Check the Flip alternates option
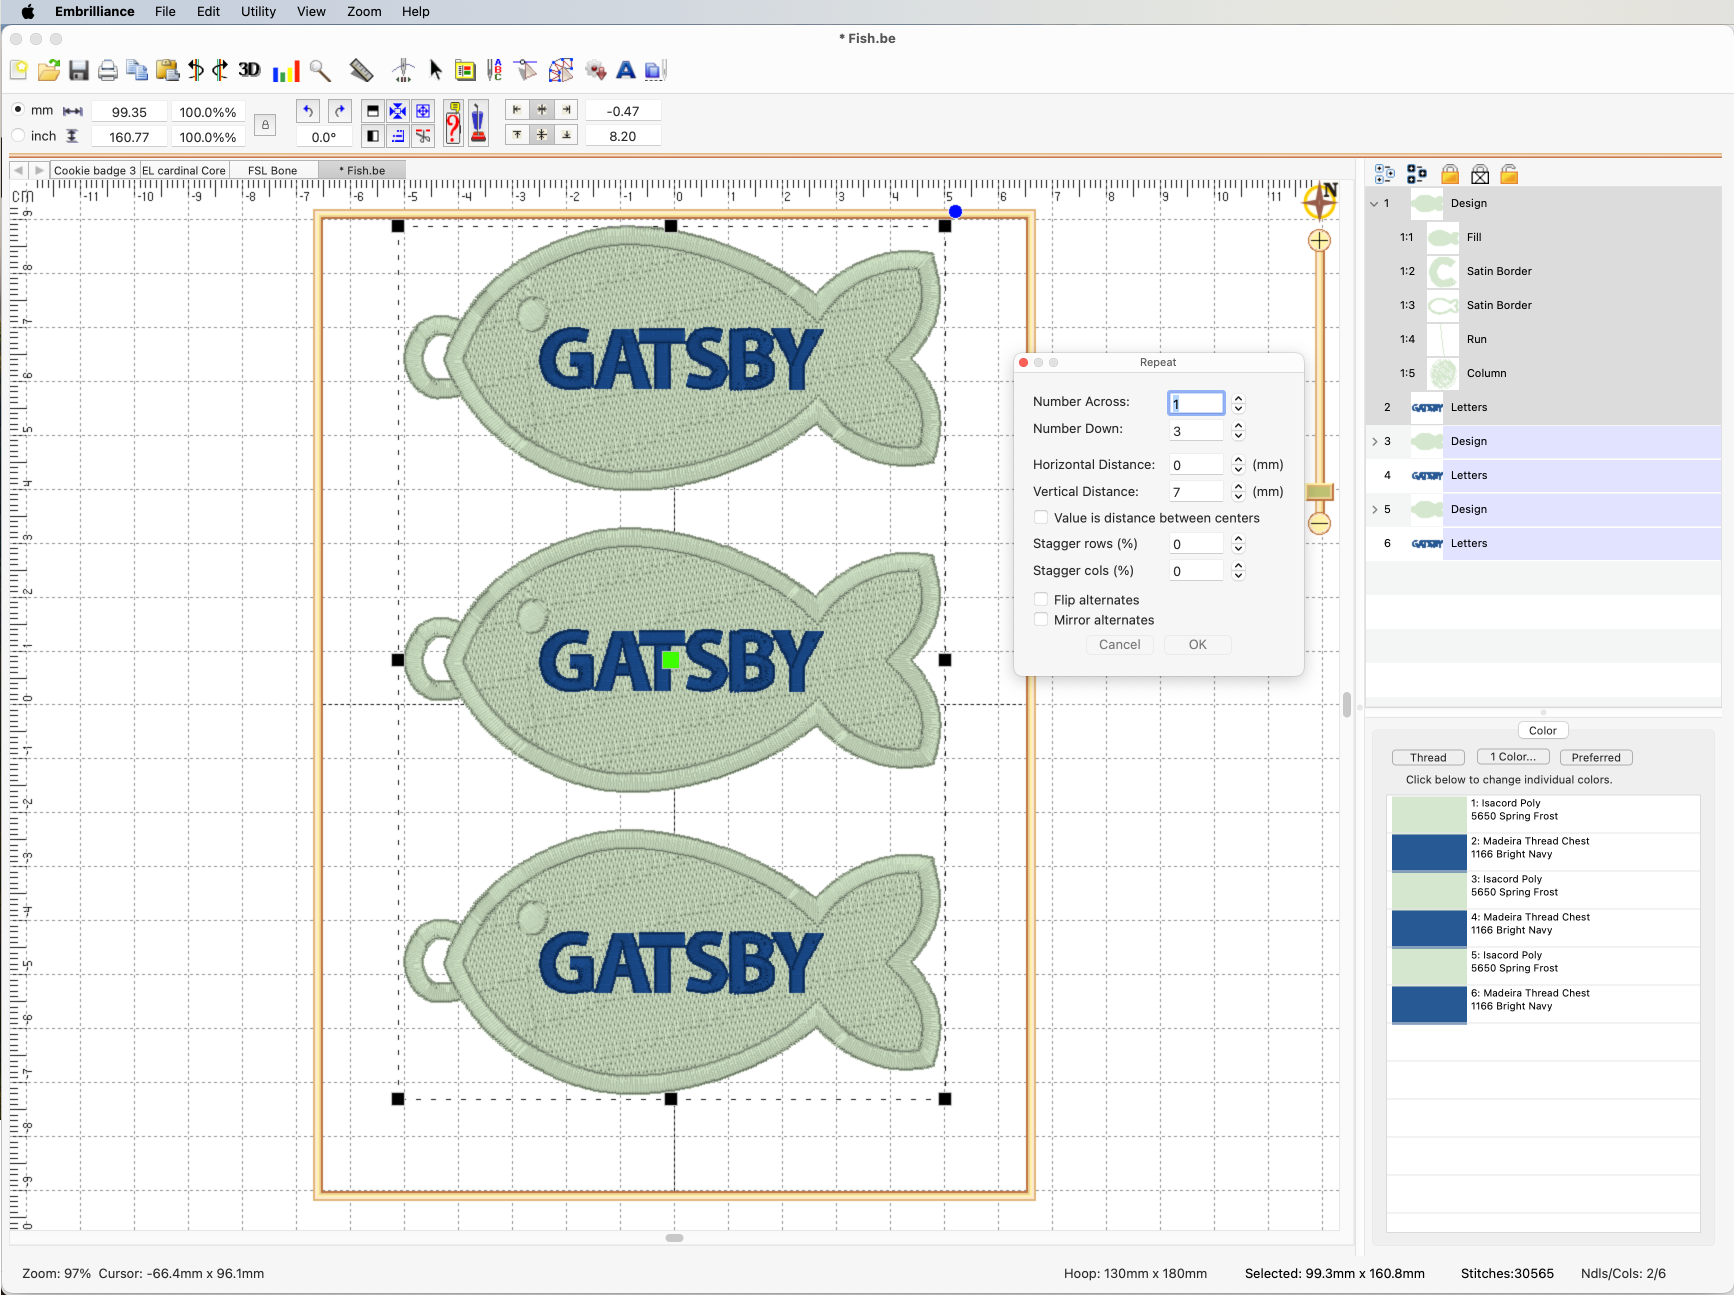This screenshot has height=1295, width=1734. coord(1041,600)
